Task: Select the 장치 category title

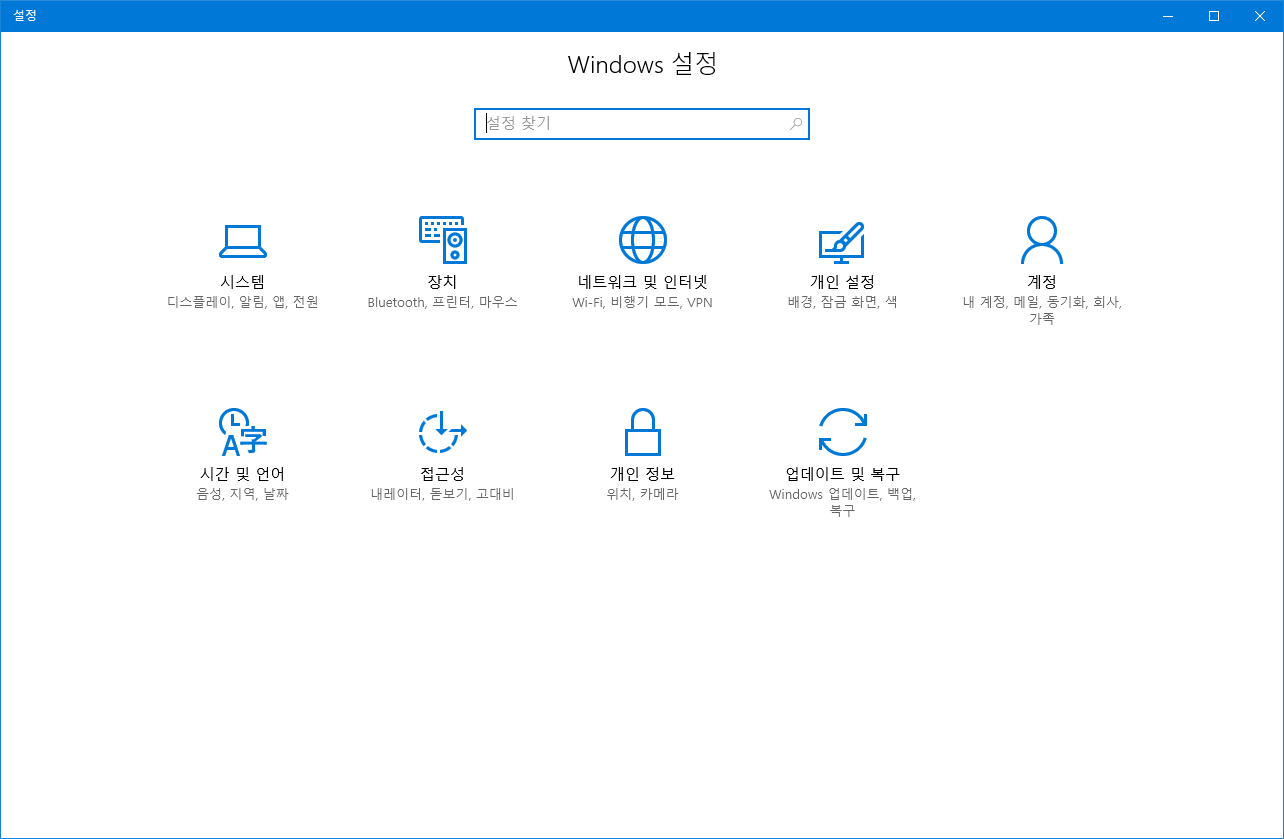Action: click(x=442, y=282)
